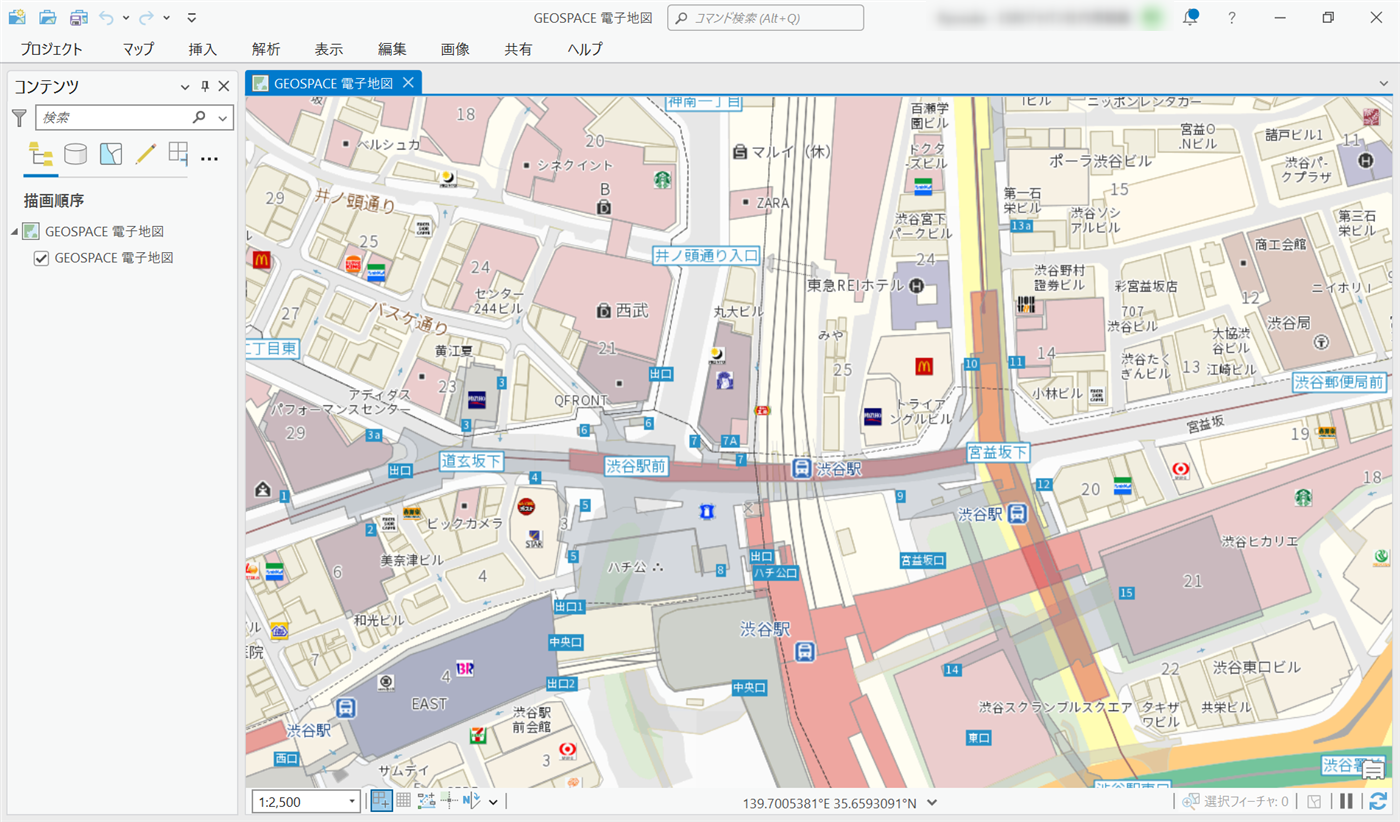Open the notifications bell
This screenshot has height=822, width=1400.
coord(1190,18)
